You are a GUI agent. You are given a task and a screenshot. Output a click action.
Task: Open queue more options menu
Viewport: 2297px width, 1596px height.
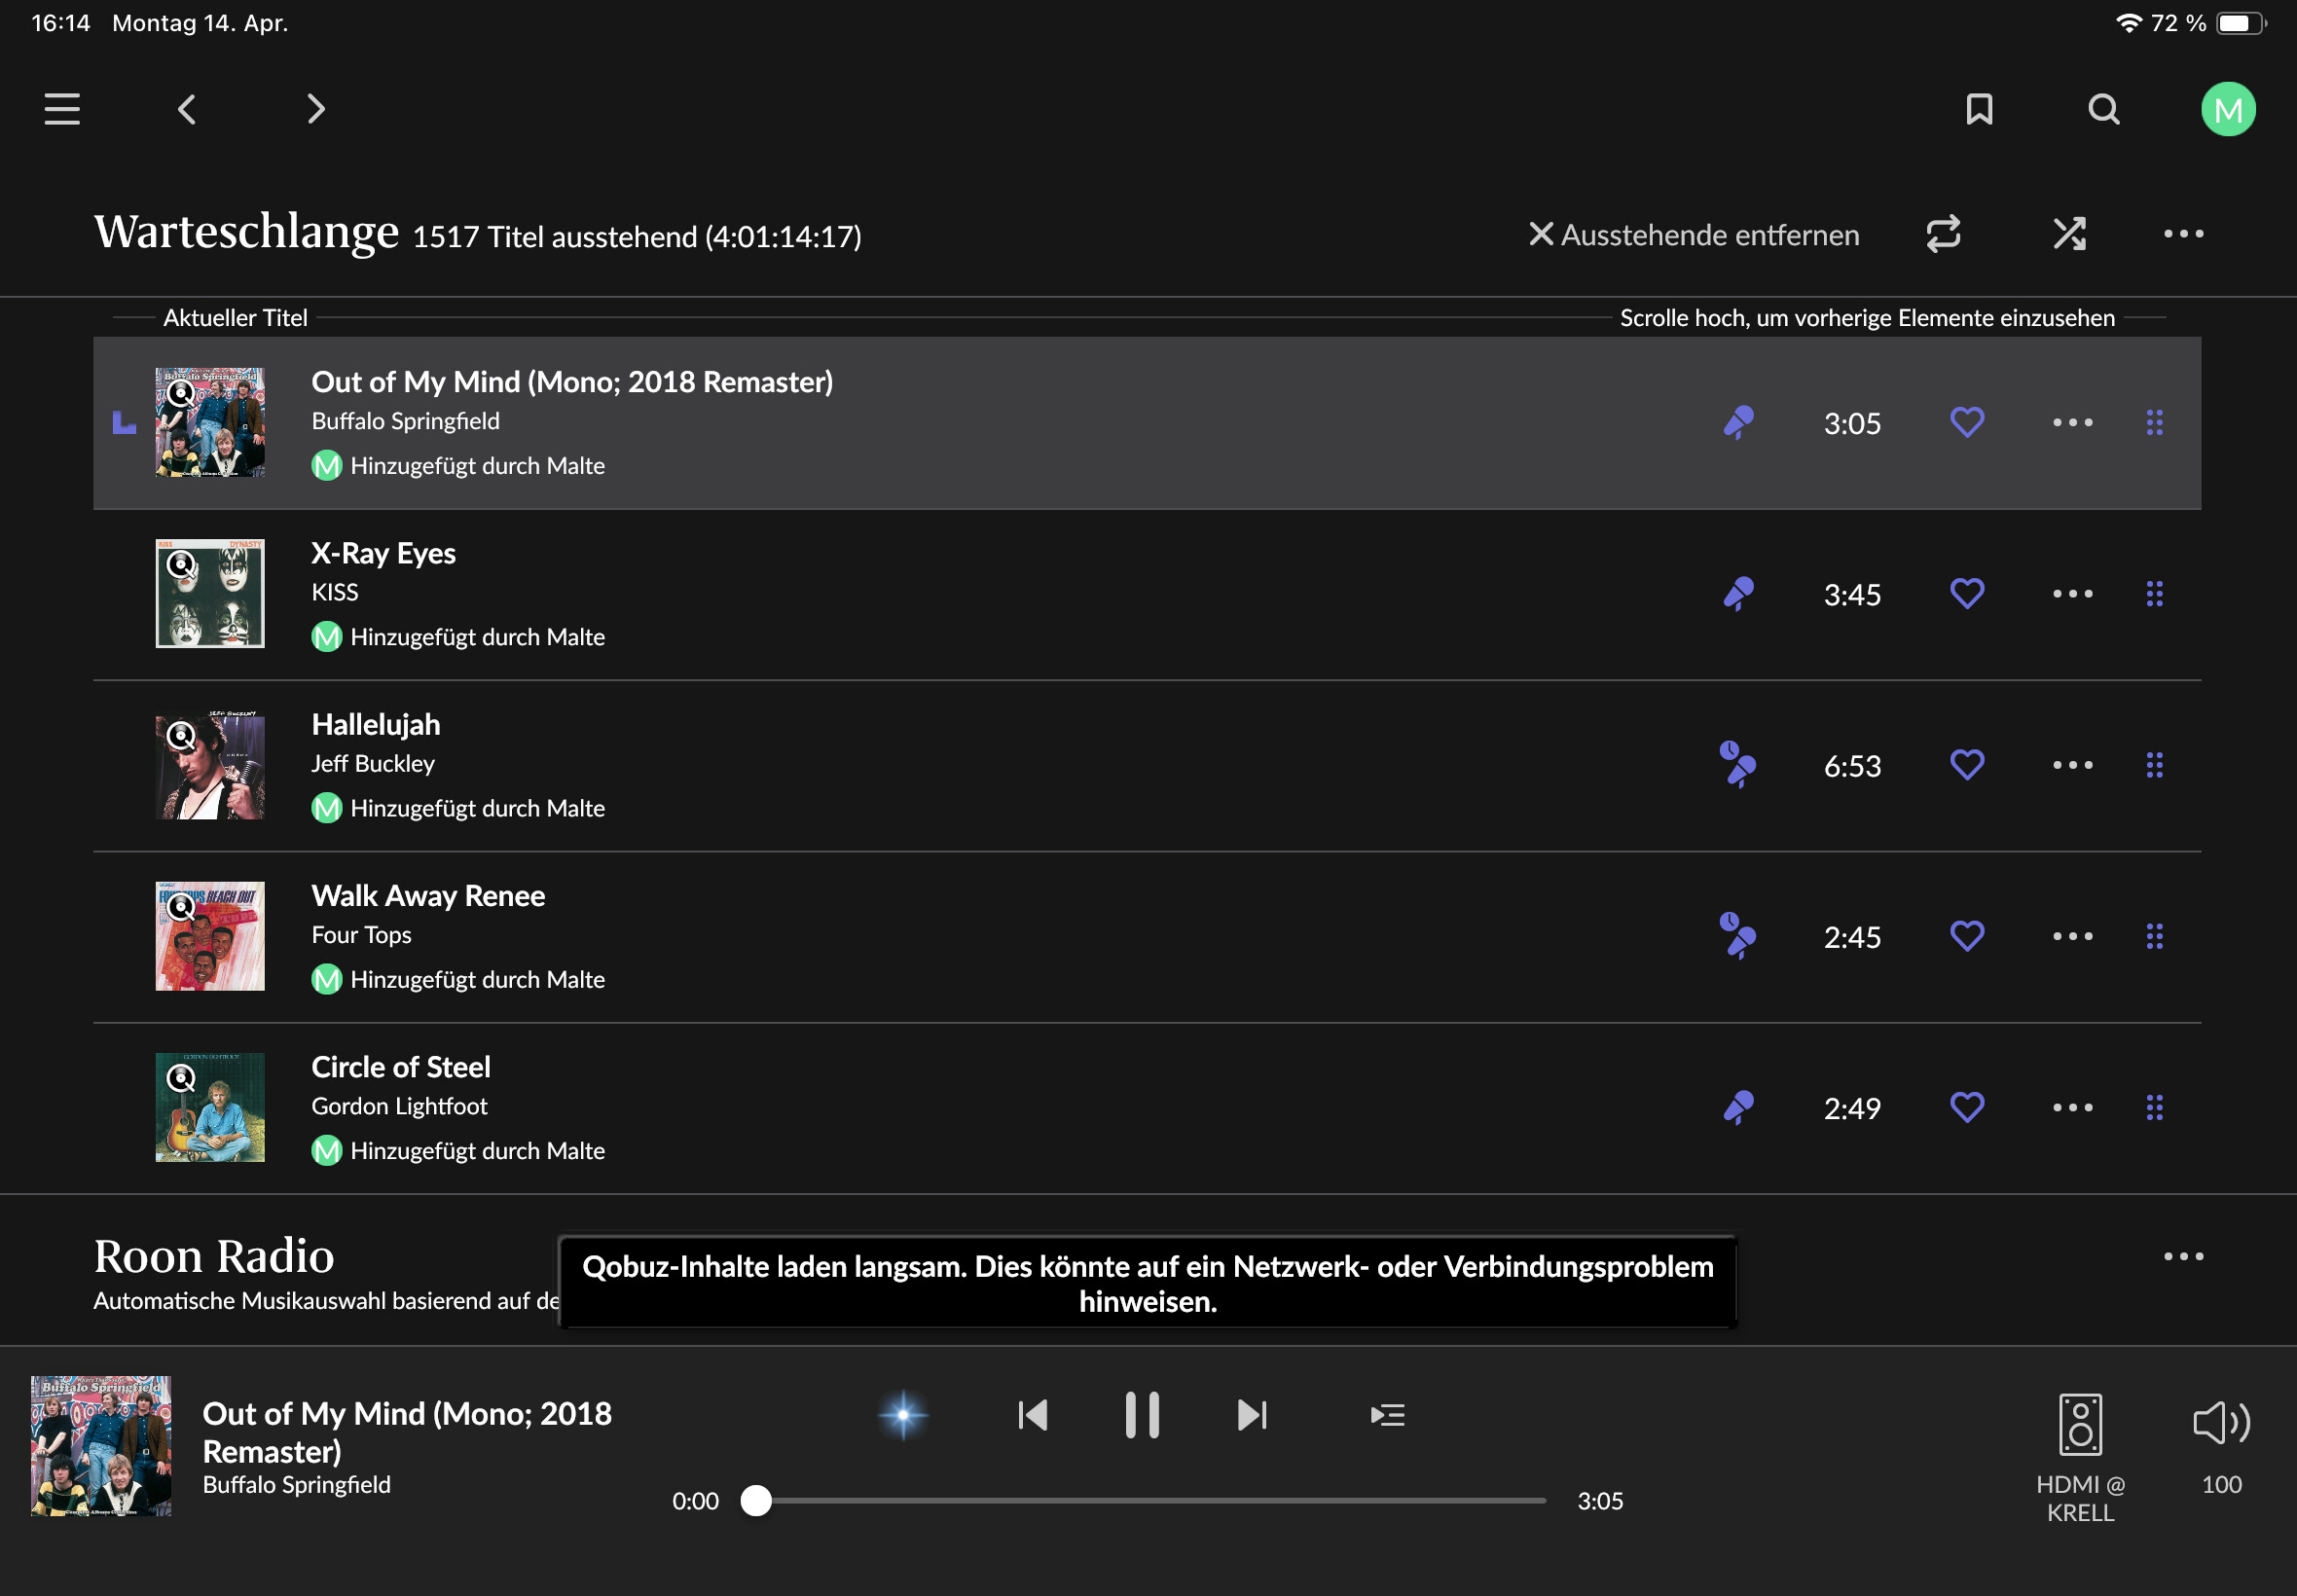(x=2183, y=234)
